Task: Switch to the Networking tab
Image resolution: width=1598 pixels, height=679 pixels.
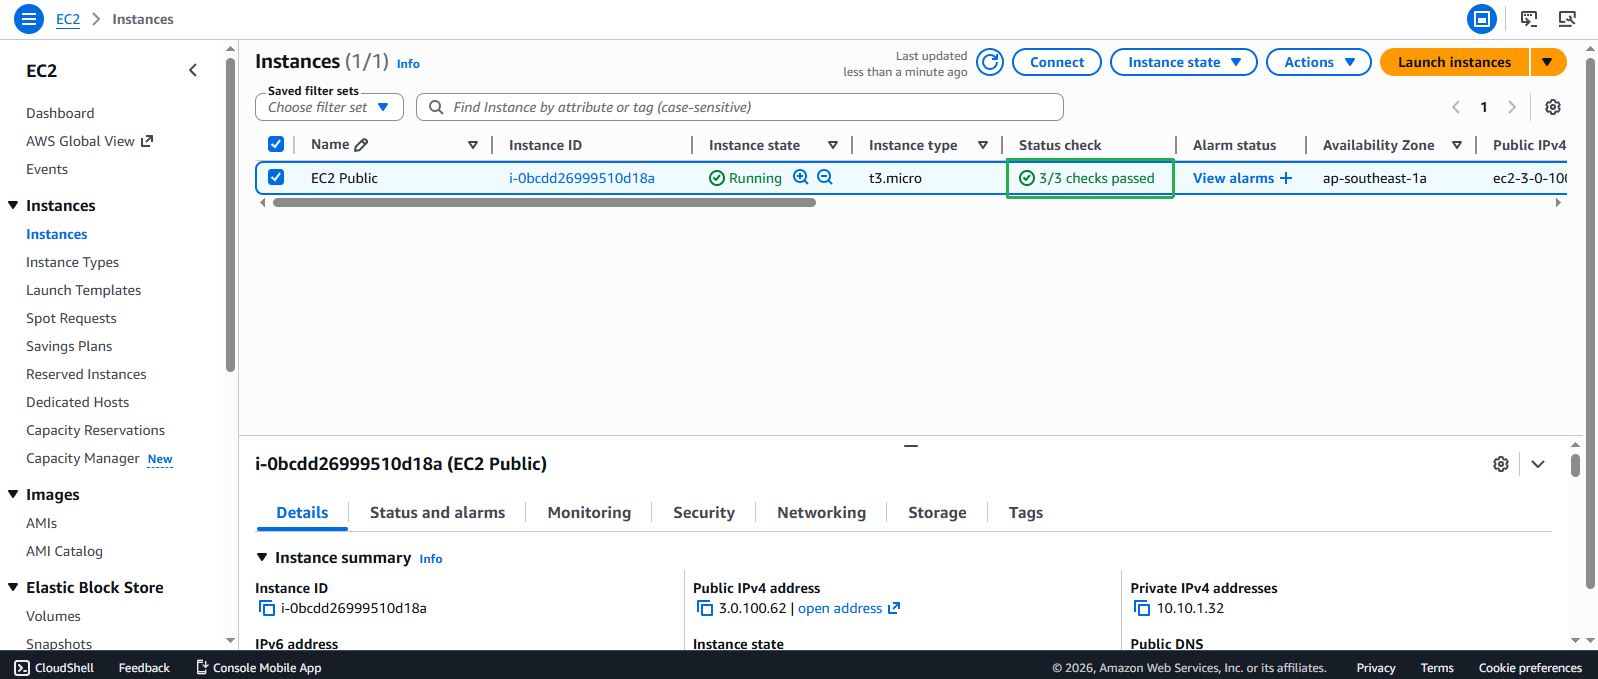Action: [821, 512]
